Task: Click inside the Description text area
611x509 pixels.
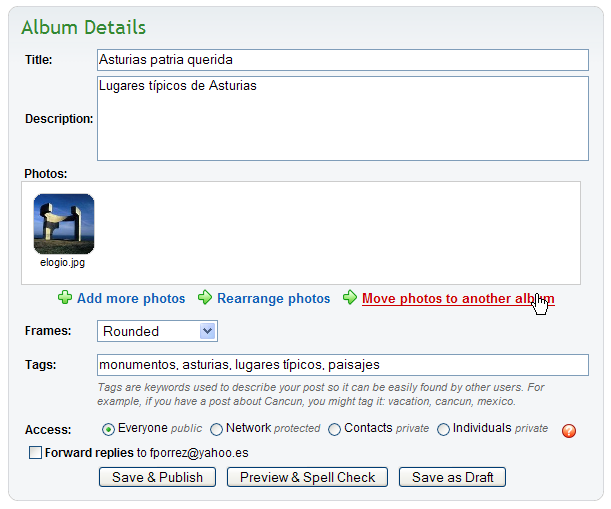Action: pyautogui.click(x=342, y=118)
